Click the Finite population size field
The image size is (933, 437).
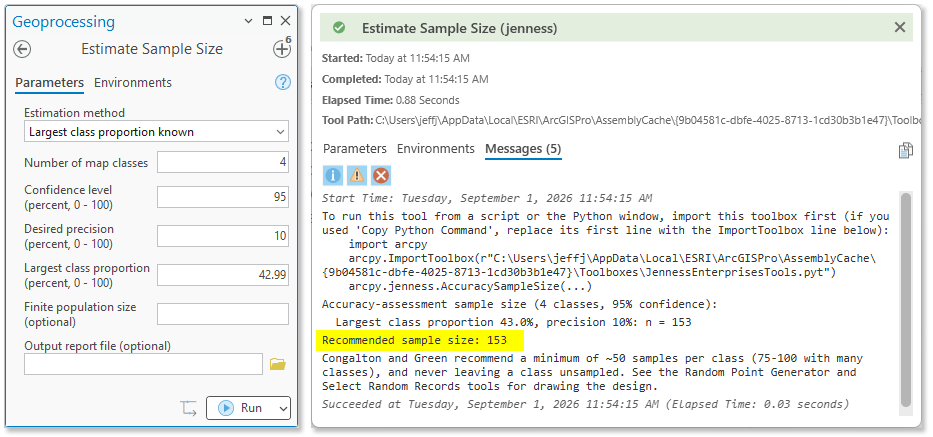pyautogui.click(x=223, y=314)
